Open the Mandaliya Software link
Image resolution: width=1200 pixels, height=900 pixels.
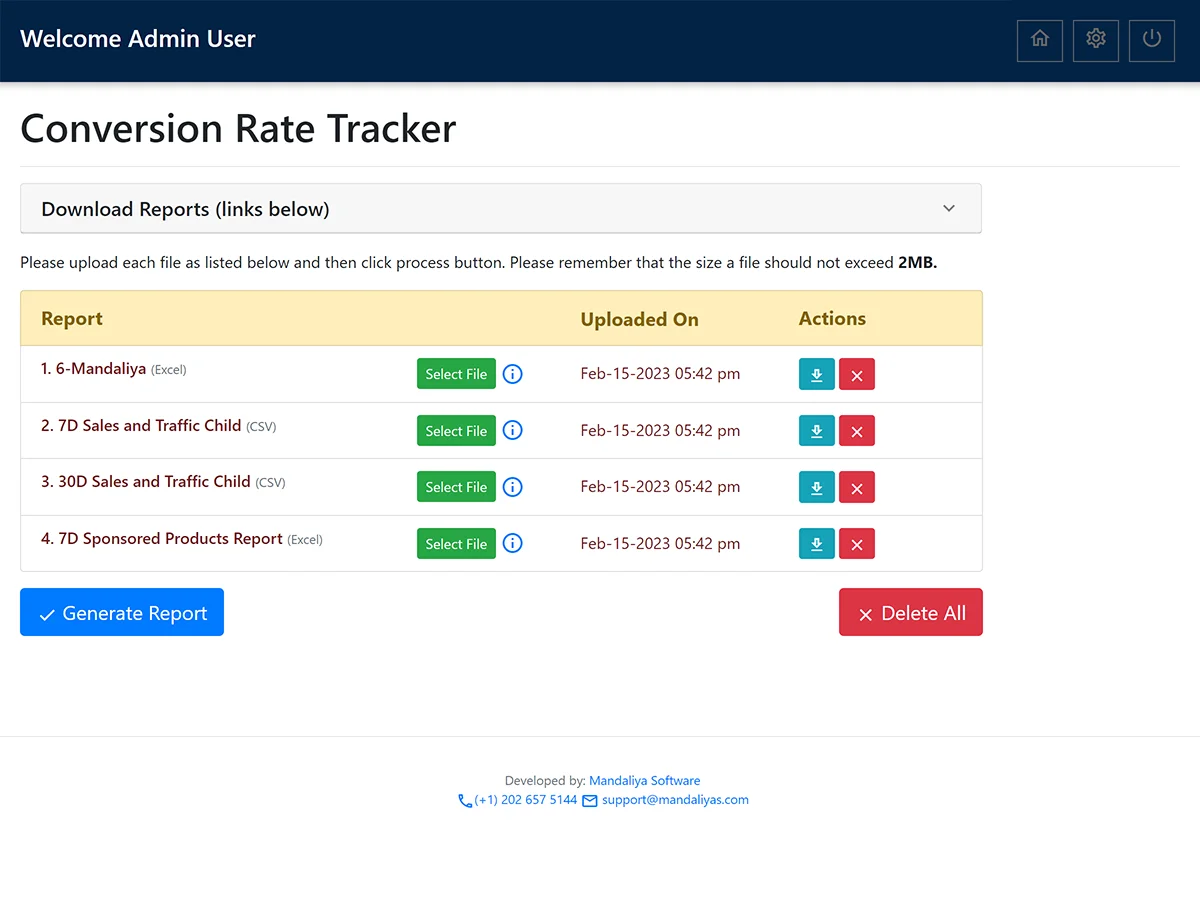tap(645, 781)
